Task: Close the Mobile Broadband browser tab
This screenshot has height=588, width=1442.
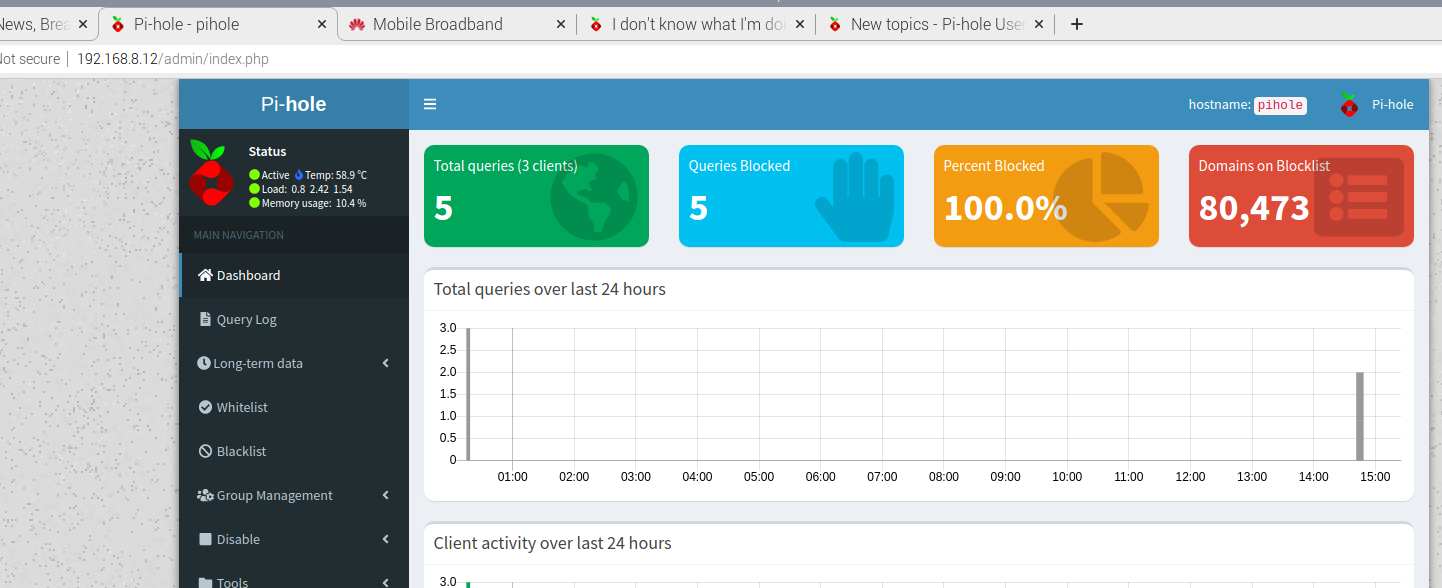Action: point(560,24)
